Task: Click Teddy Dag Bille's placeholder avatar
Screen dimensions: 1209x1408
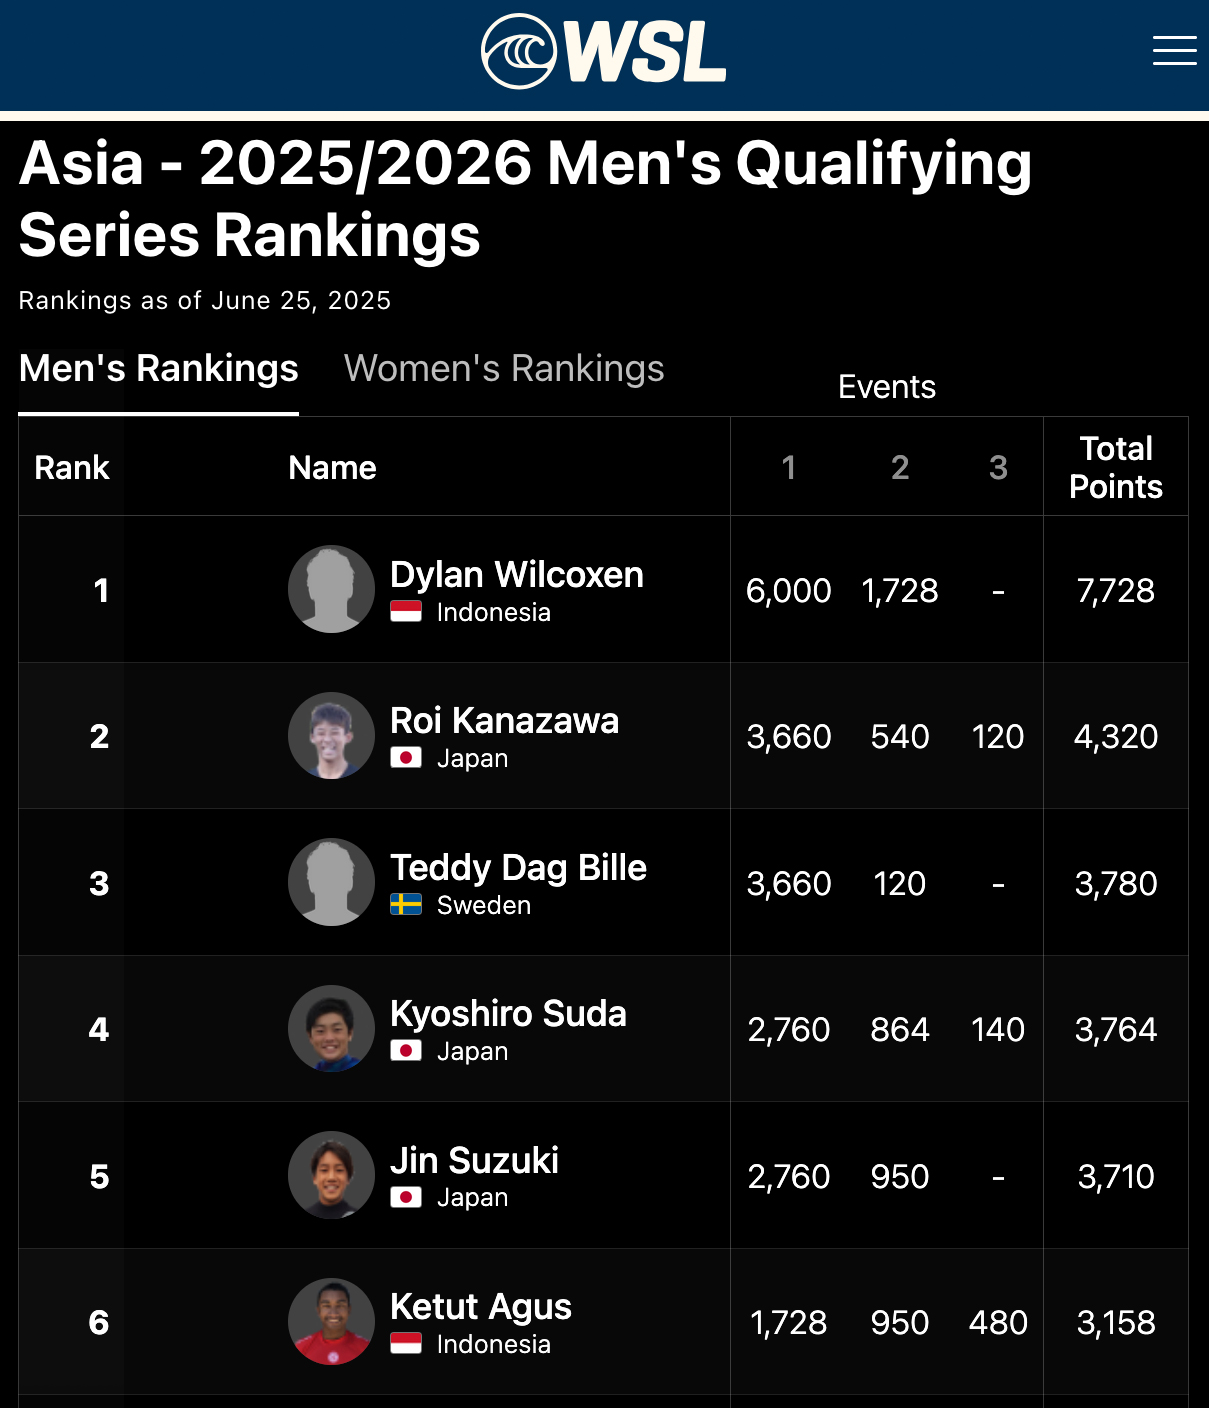Action: [x=332, y=882]
